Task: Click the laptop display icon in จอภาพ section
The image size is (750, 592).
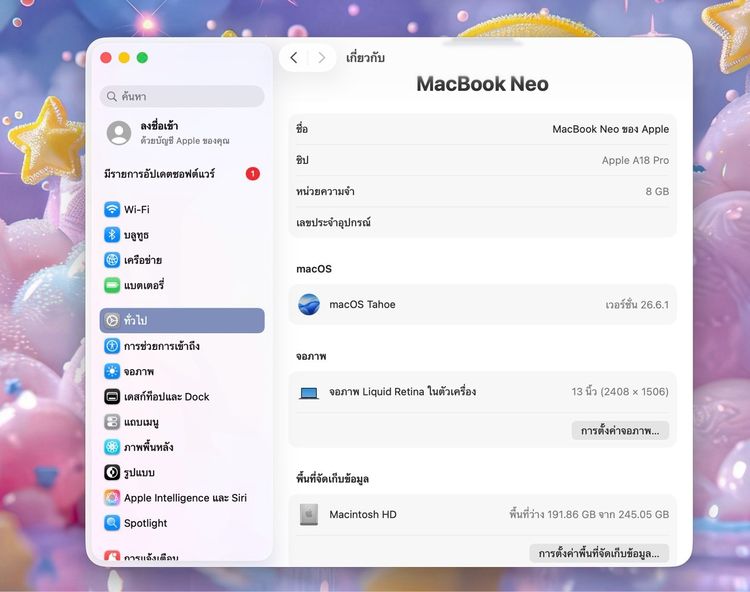Action: [309, 393]
